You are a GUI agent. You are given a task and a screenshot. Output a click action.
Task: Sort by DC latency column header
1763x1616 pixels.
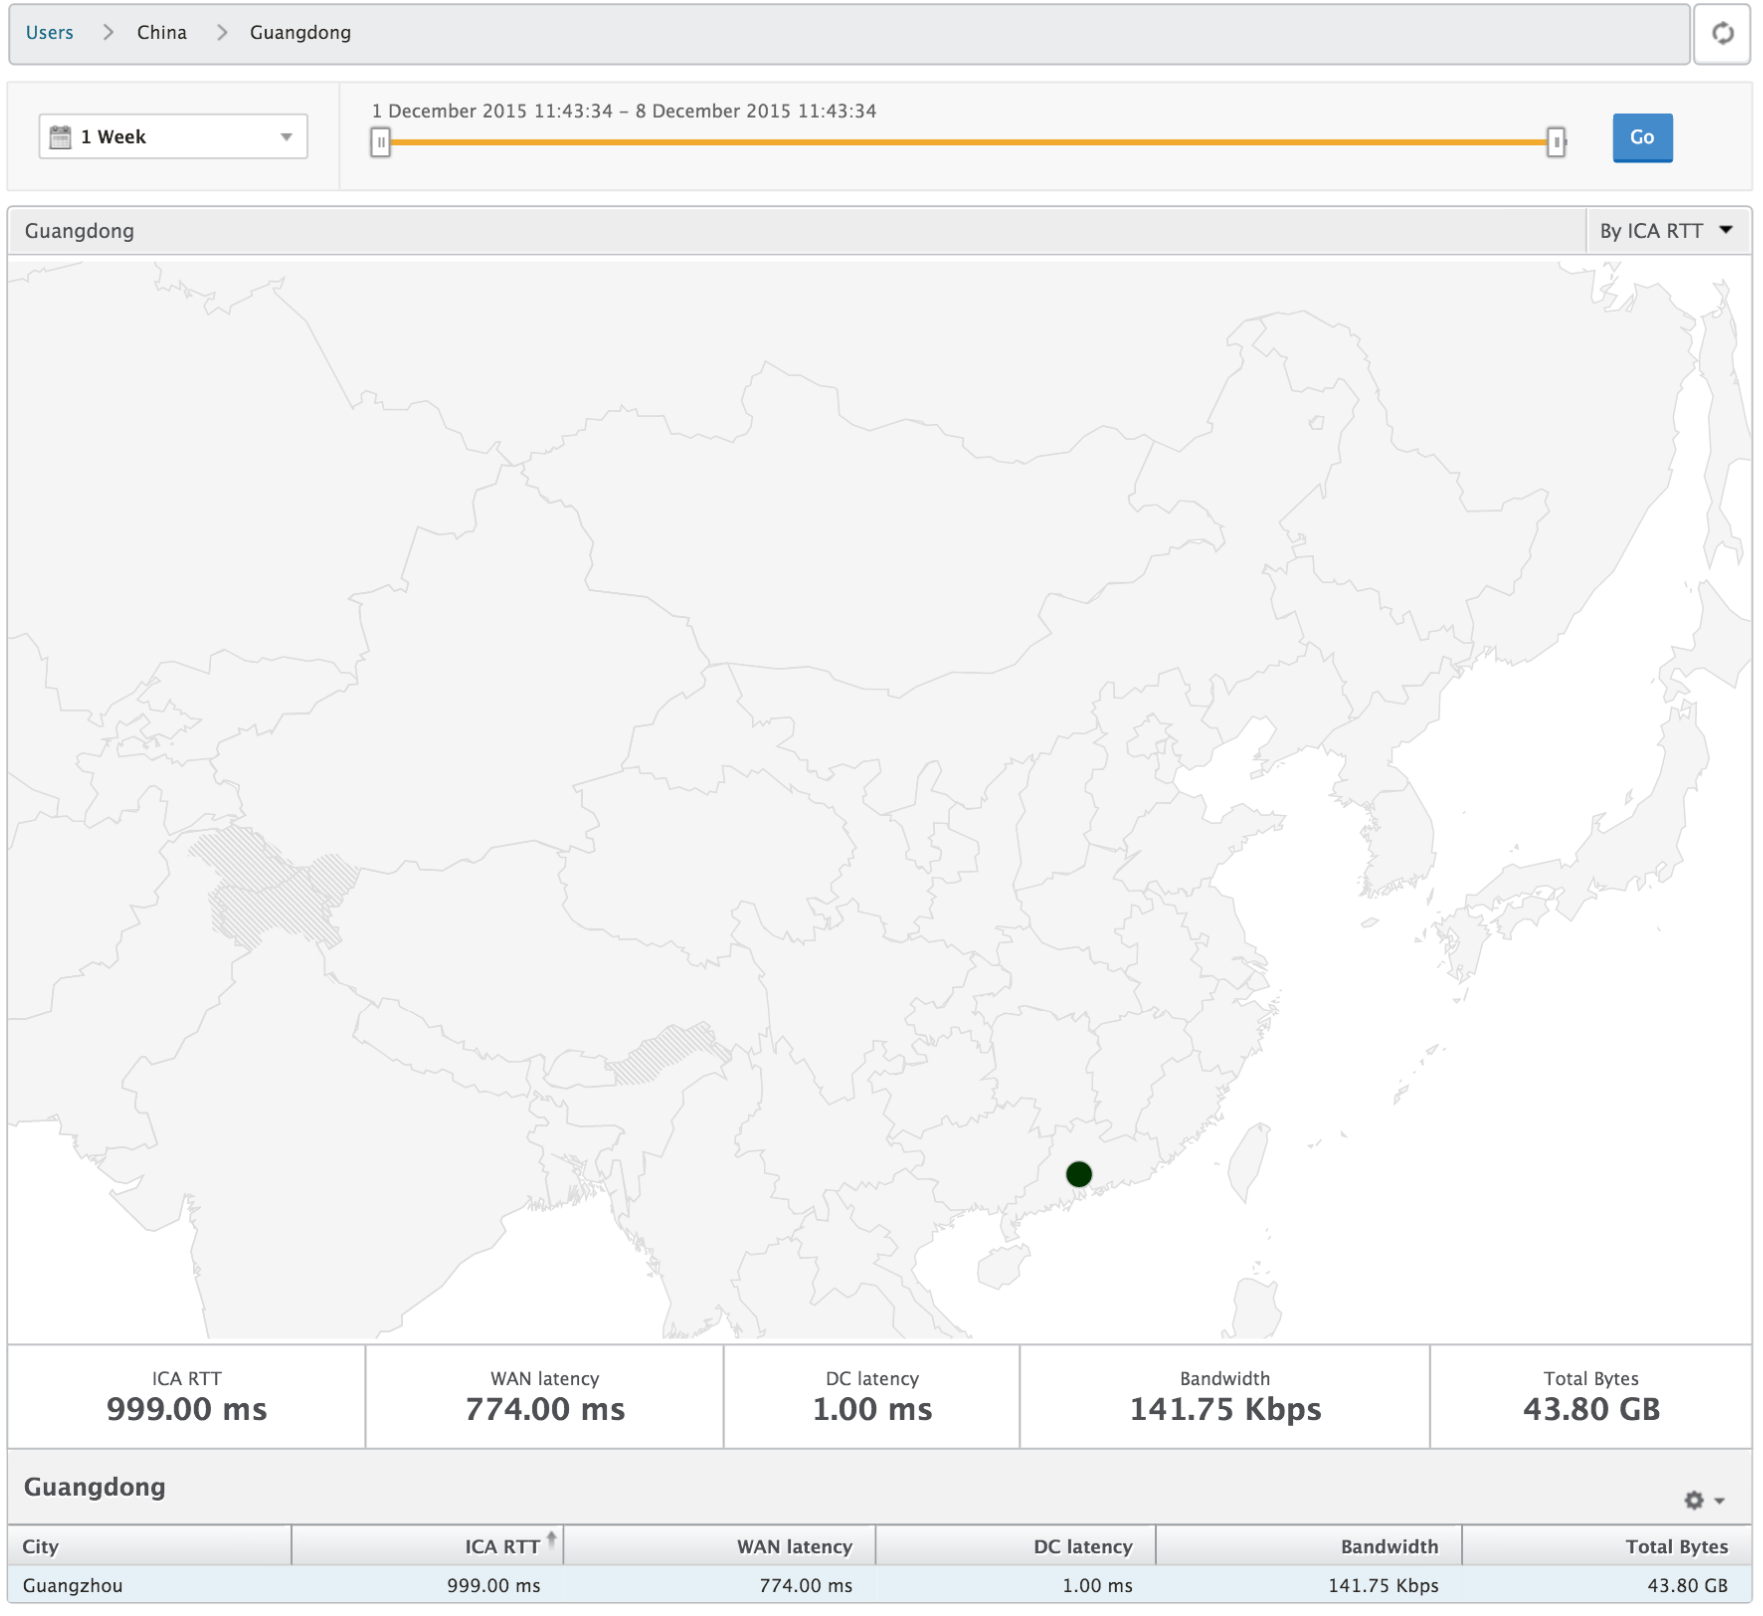click(1082, 1546)
